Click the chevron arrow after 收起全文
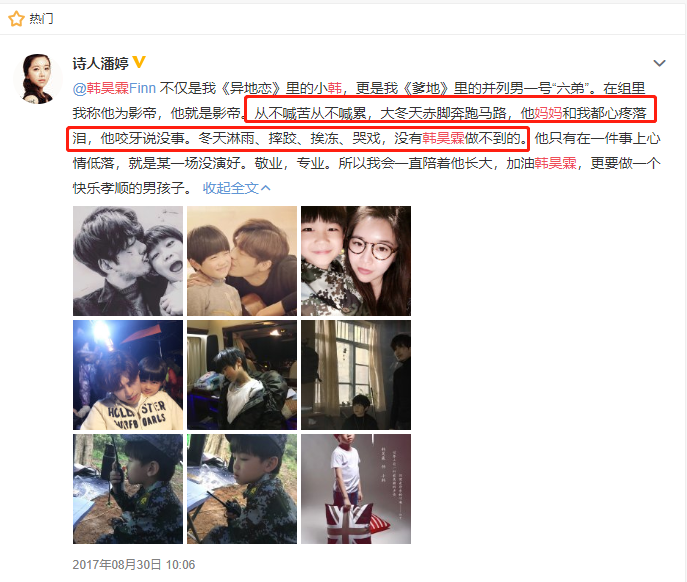The image size is (687, 582). (x=266, y=188)
